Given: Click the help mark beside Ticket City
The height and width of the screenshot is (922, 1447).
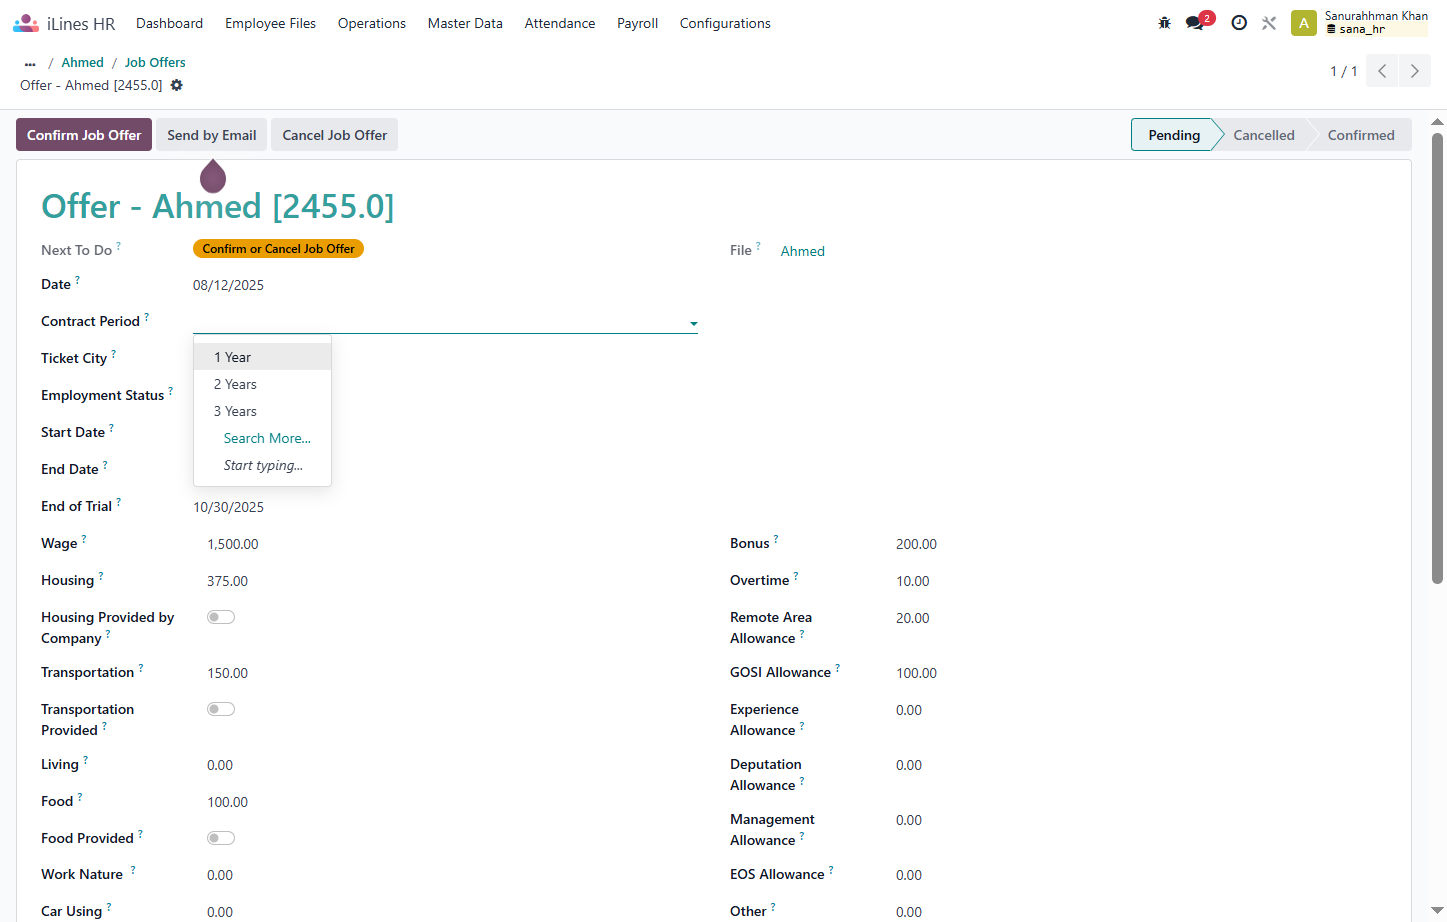Looking at the screenshot, I should 114,354.
